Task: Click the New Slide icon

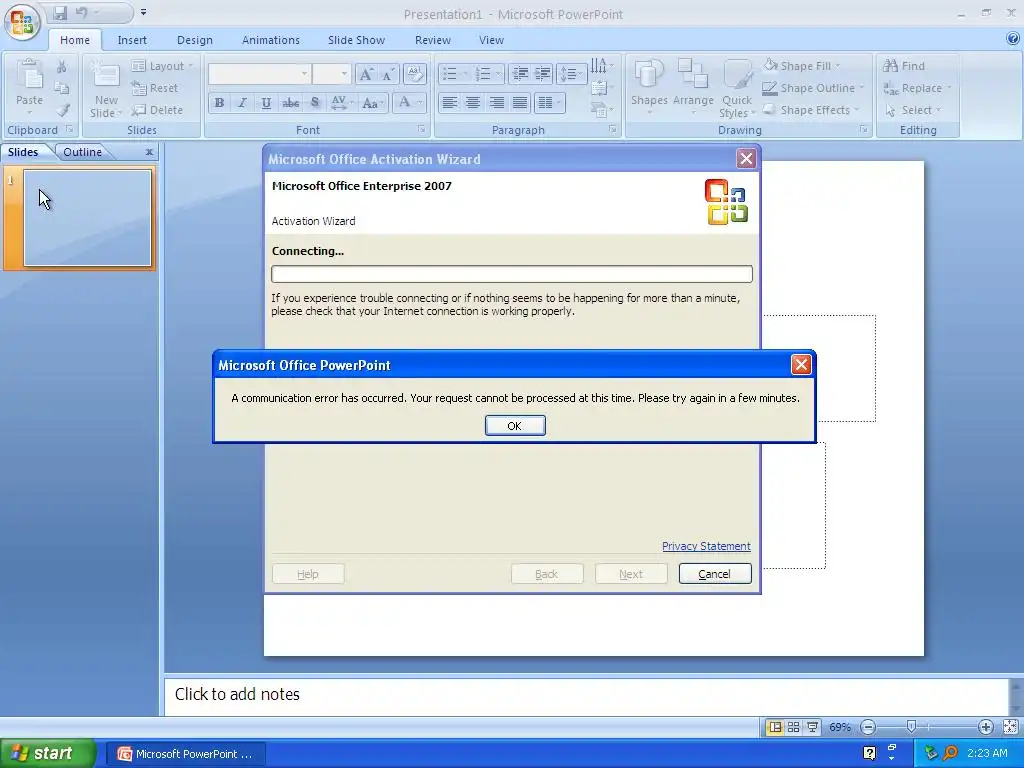Action: pyautogui.click(x=105, y=76)
